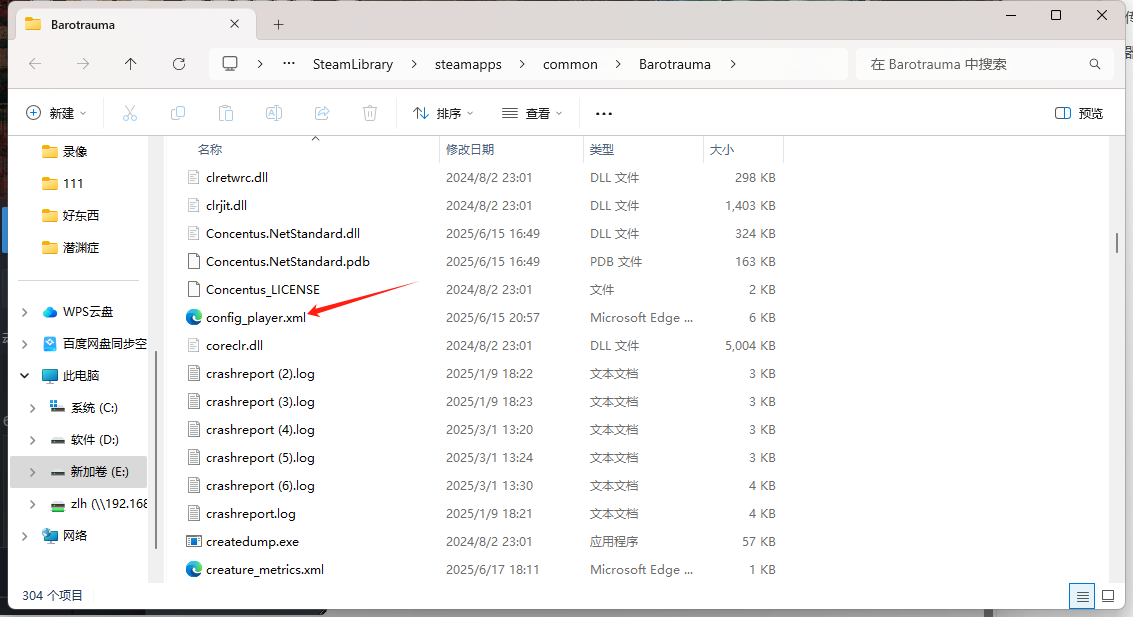Navigate up one folder level
Viewport: 1133px width, 617px height.
click(x=131, y=64)
